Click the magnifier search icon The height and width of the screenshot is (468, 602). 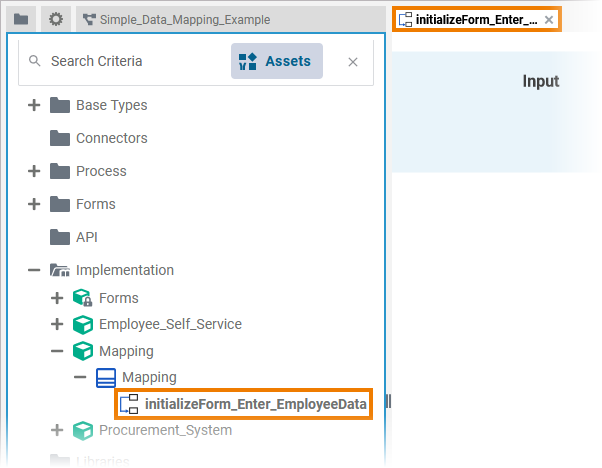35,61
